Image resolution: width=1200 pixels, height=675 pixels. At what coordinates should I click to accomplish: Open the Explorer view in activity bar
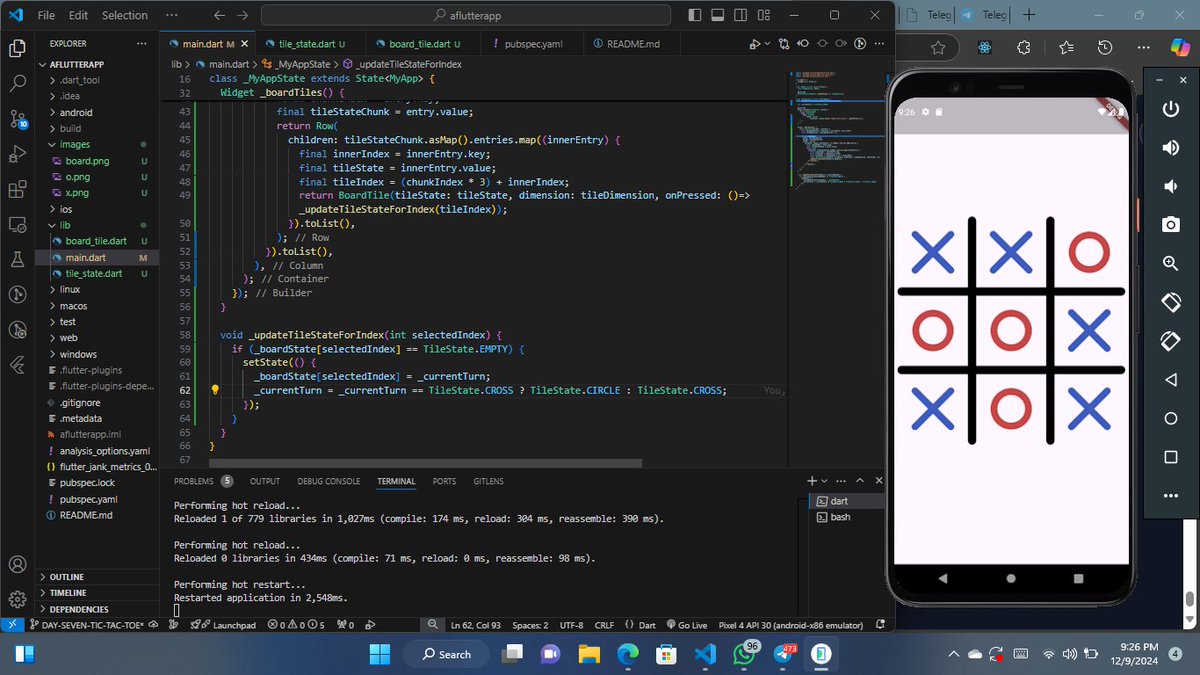16,48
